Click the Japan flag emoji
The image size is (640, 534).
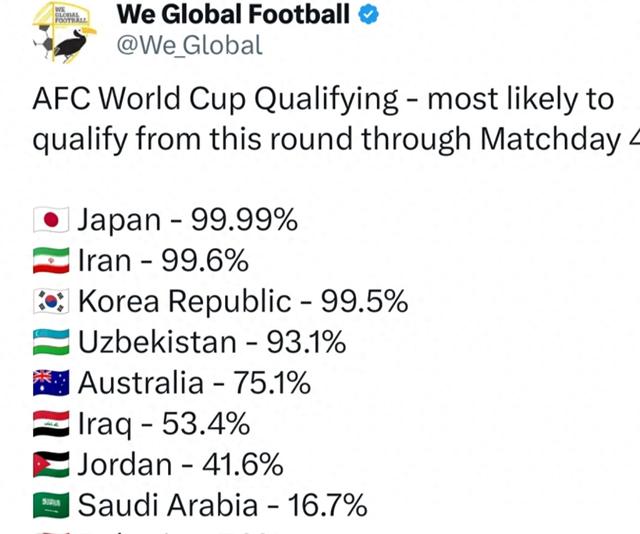(x=51, y=220)
